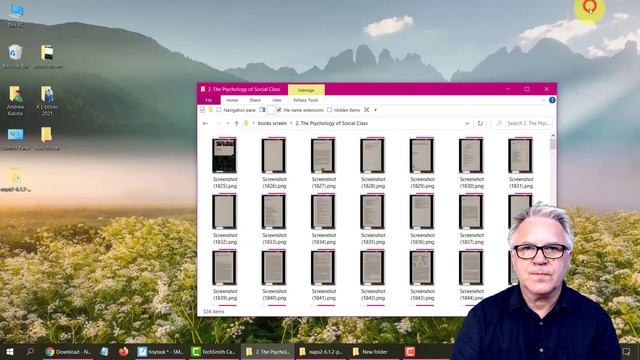Toggle the Navigation pane checkbox
Viewport: 640px width, 360px height.
click(x=219, y=110)
